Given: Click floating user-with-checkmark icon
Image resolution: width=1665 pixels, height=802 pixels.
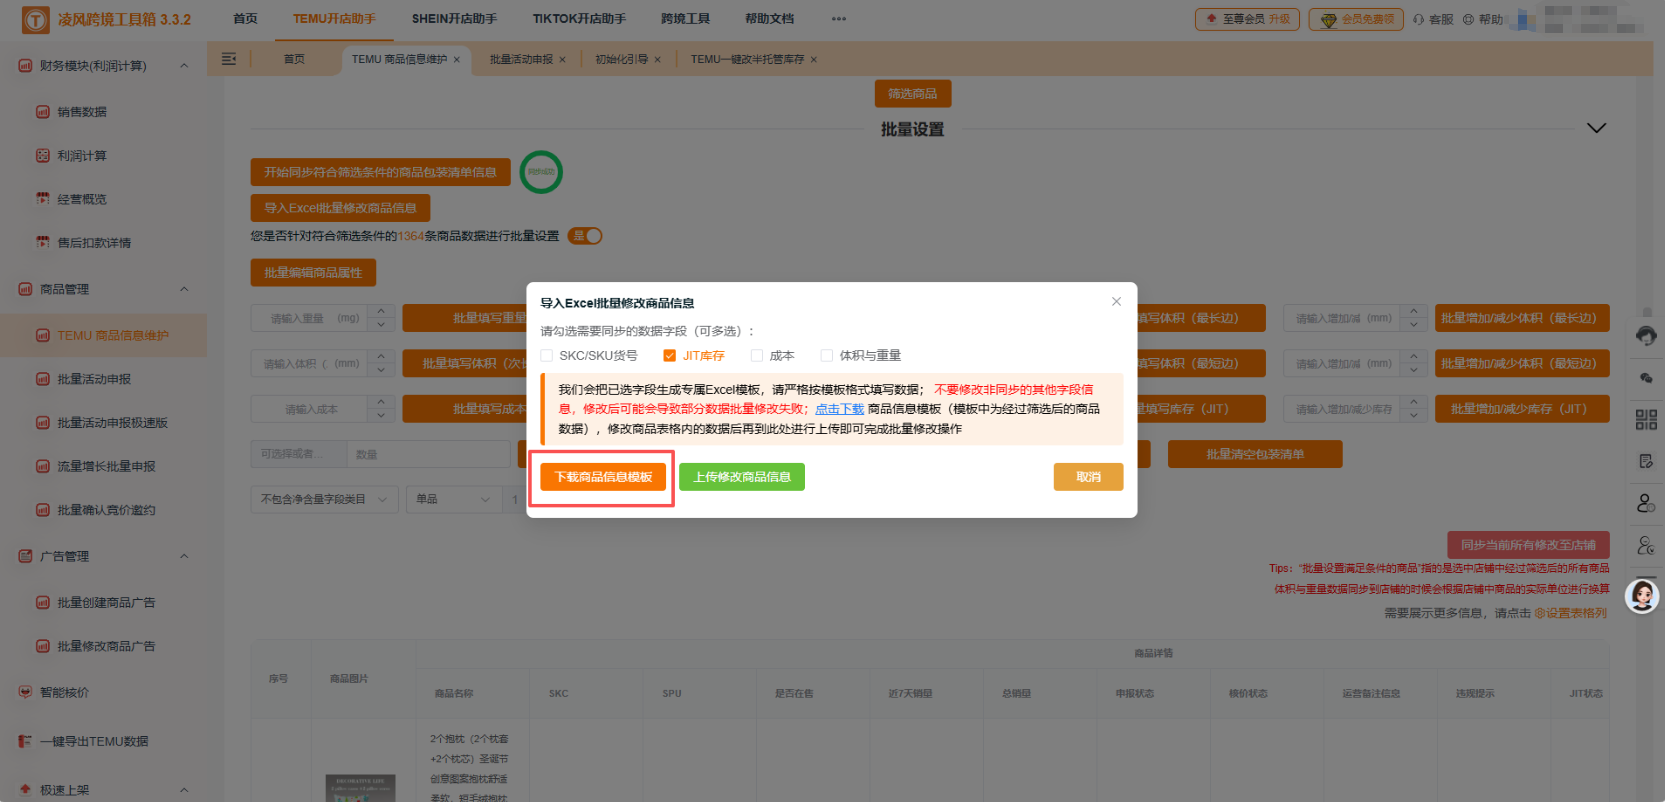Looking at the screenshot, I should 1646,545.
